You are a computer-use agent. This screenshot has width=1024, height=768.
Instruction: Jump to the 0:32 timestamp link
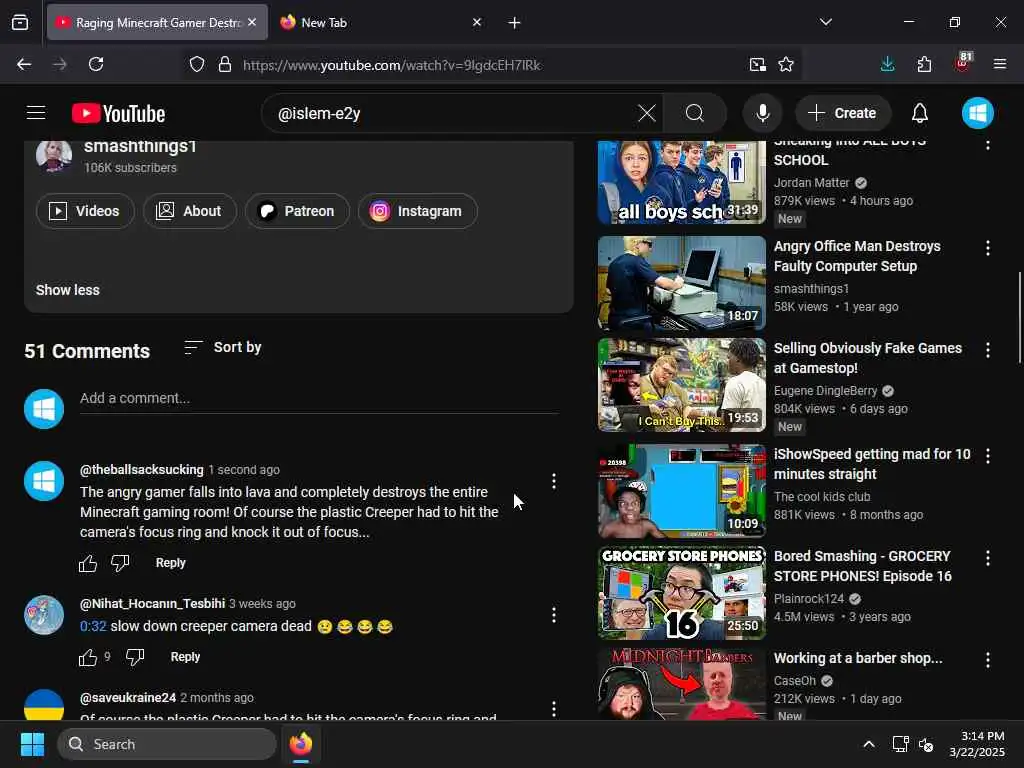pyautogui.click(x=93, y=626)
